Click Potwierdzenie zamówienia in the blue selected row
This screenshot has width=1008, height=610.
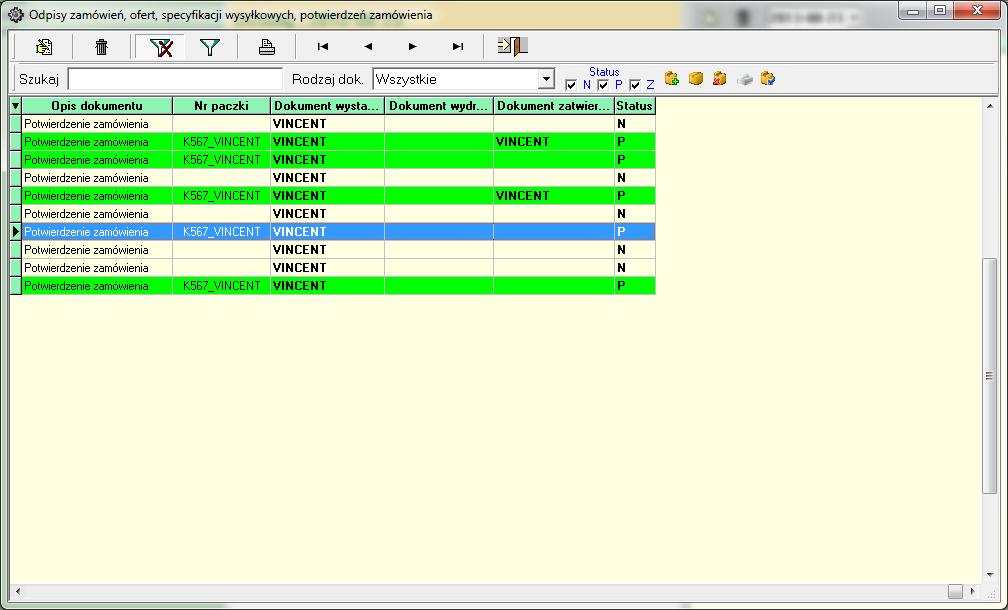[x=86, y=231]
